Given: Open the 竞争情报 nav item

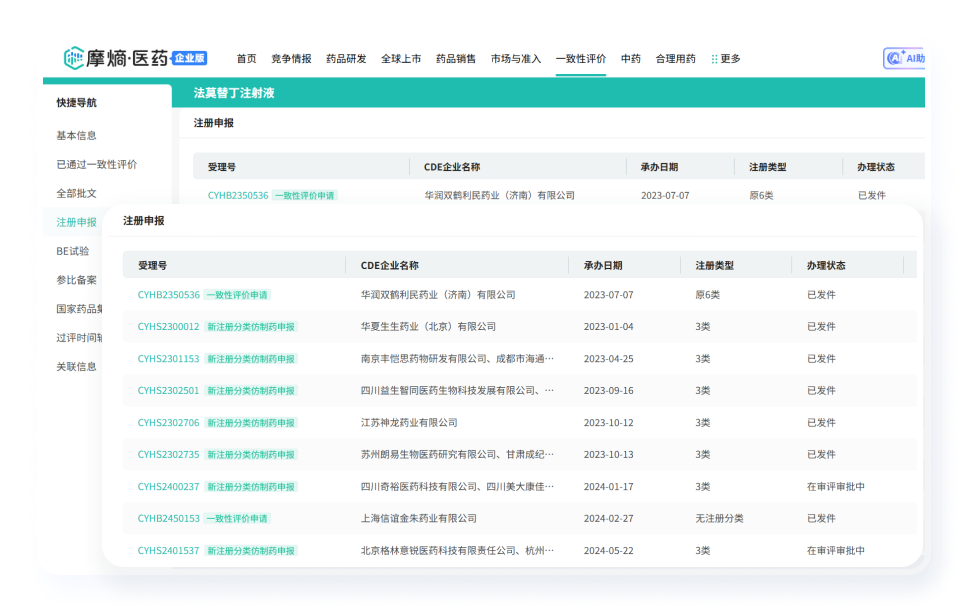Looking at the screenshot, I should click(291, 59).
